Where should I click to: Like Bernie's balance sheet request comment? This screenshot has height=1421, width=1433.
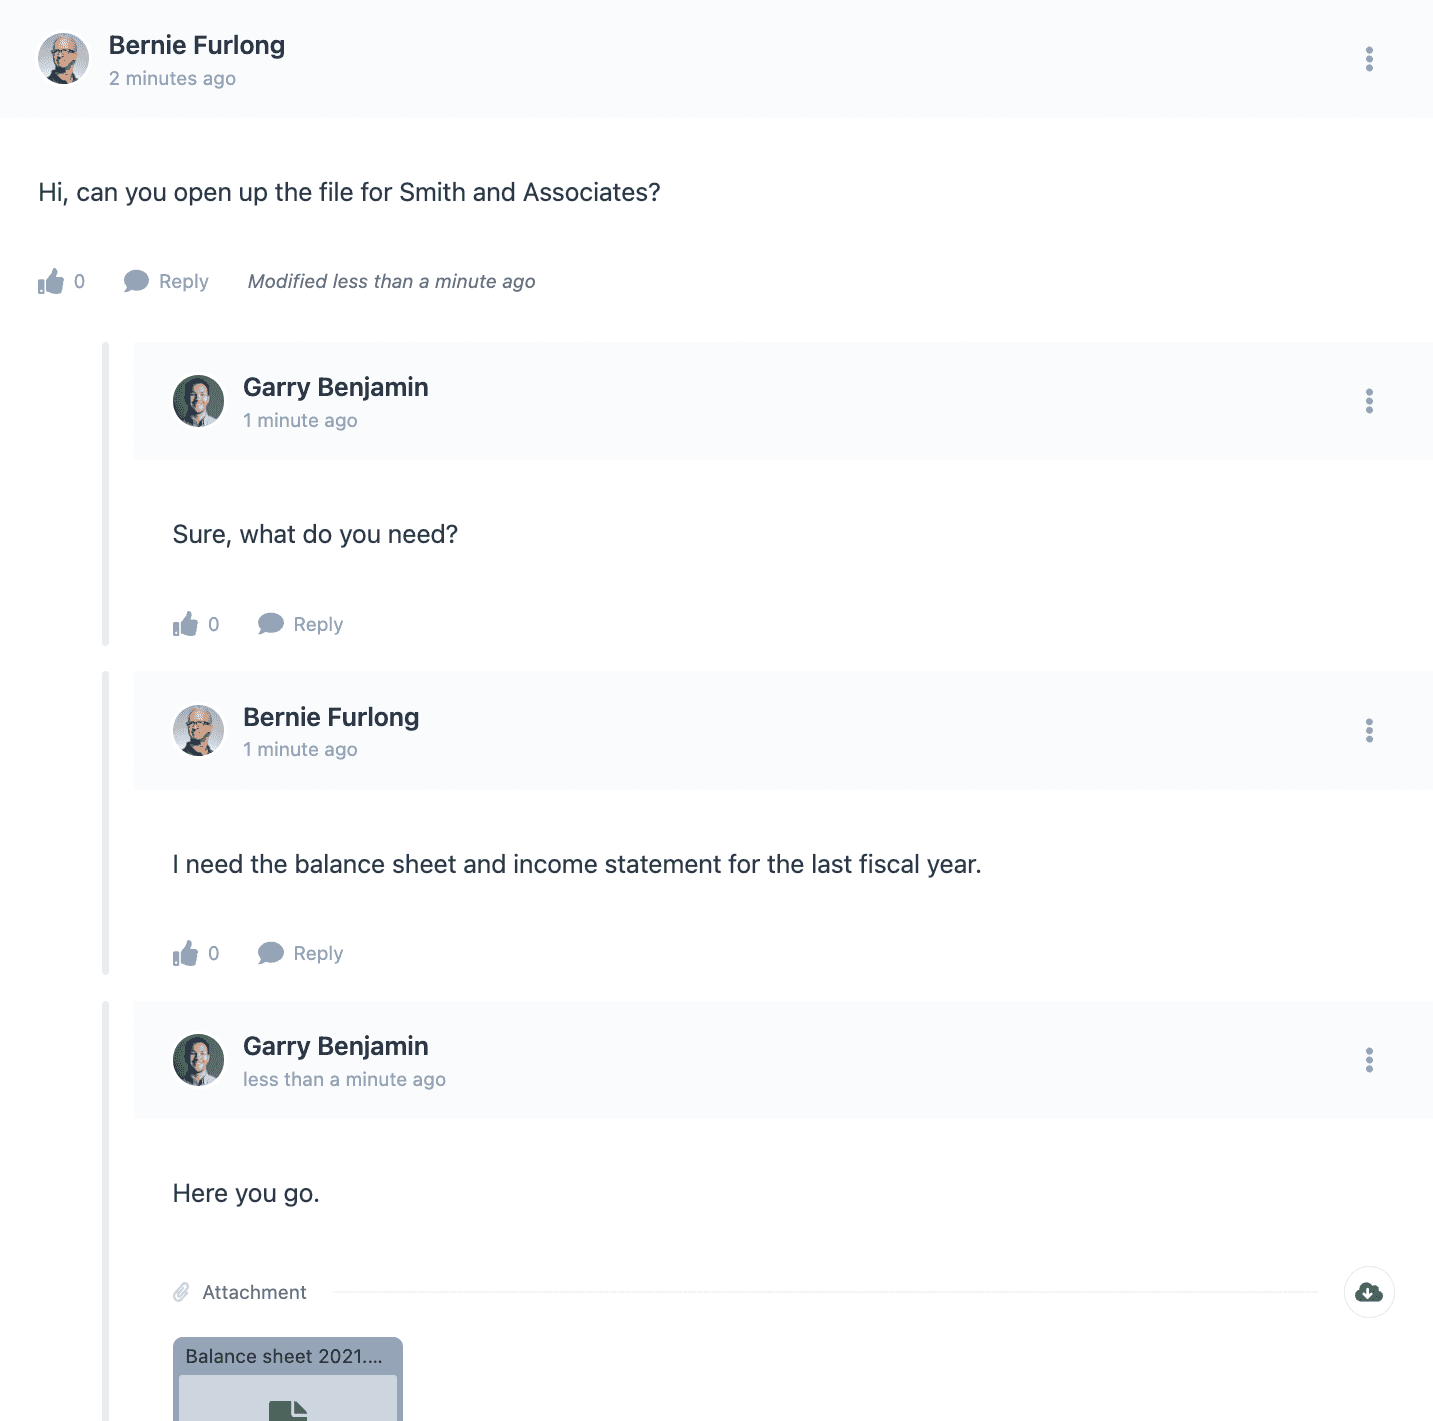tap(186, 954)
